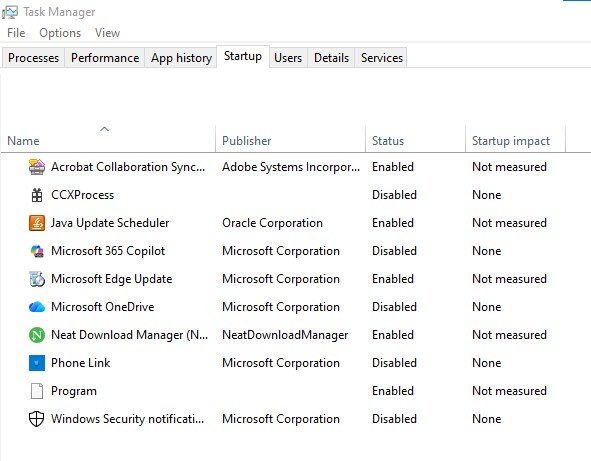591x461 pixels.
Task: Select the Microsoft Edge Update icon
Action: (37, 279)
